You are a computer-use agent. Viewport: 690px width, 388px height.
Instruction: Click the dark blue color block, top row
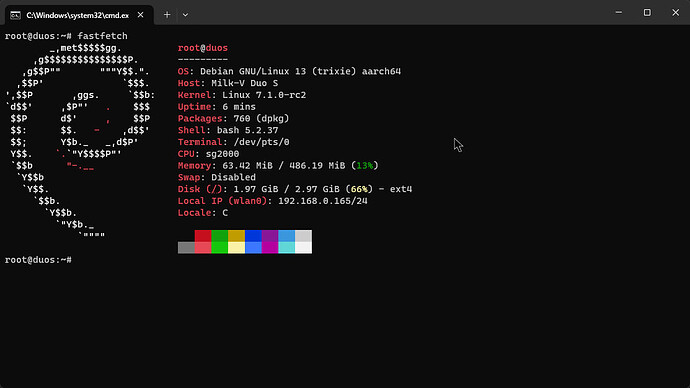(253, 236)
